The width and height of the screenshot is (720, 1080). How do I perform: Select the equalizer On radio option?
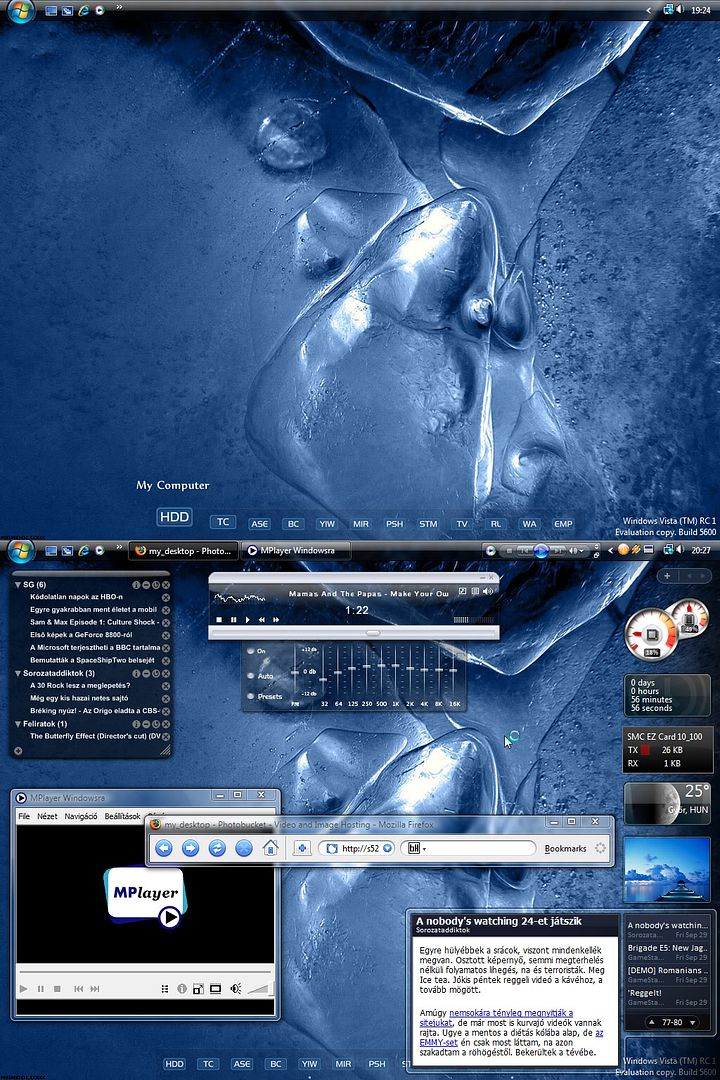(250, 651)
